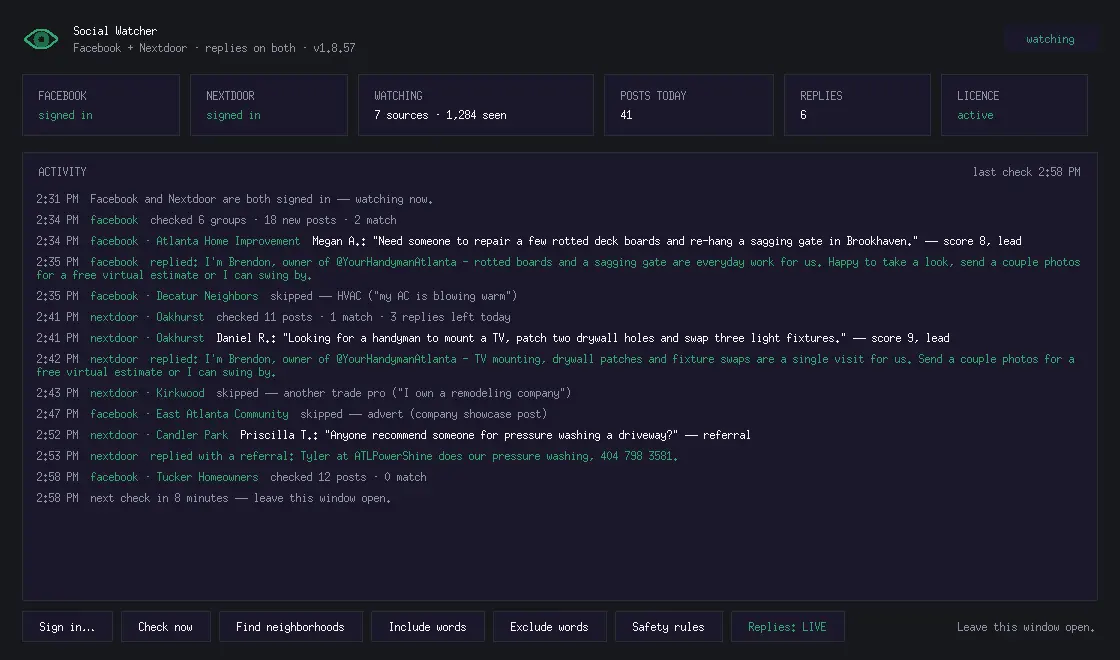Click 'skipped — HVAC' log entry
This screenshot has width=1120, height=660.
pyautogui.click(x=394, y=296)
